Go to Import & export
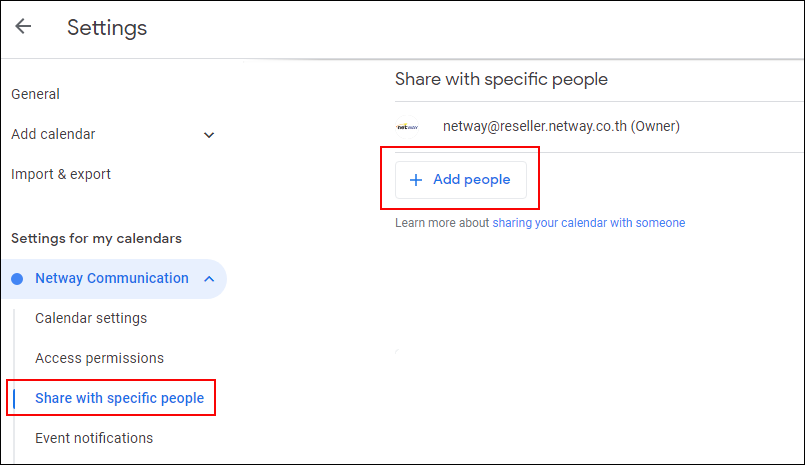805x465 pixels. pyautogui.click(x=61, y=174)
